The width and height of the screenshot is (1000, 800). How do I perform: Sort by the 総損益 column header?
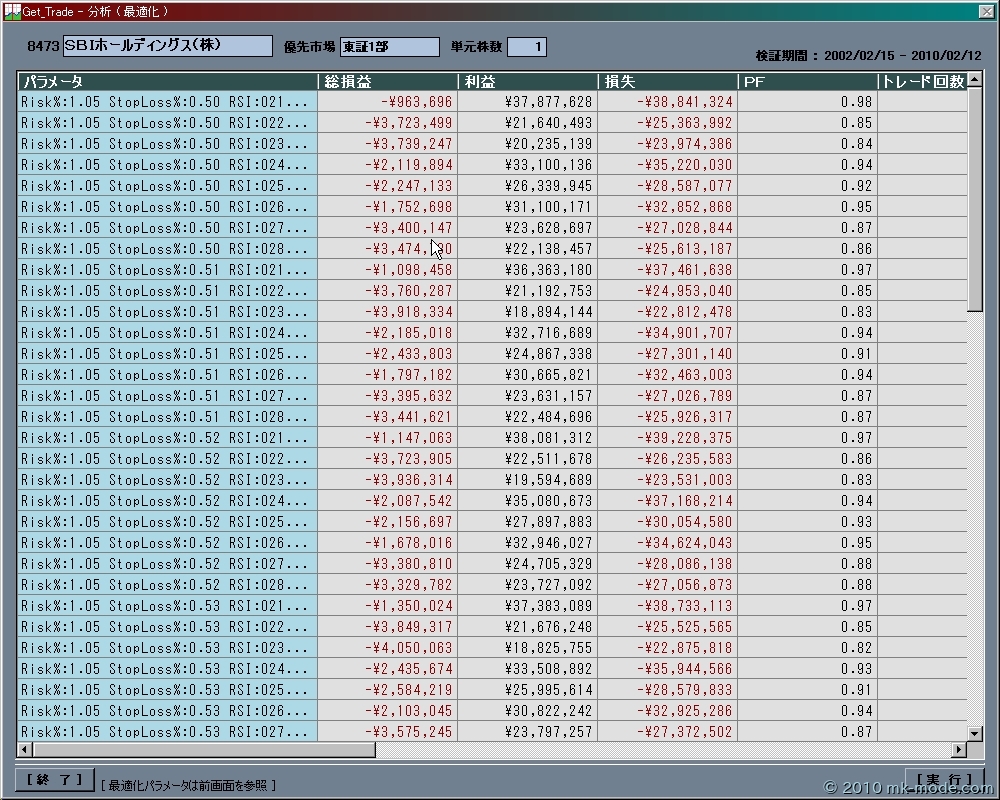tap(387, 81)
